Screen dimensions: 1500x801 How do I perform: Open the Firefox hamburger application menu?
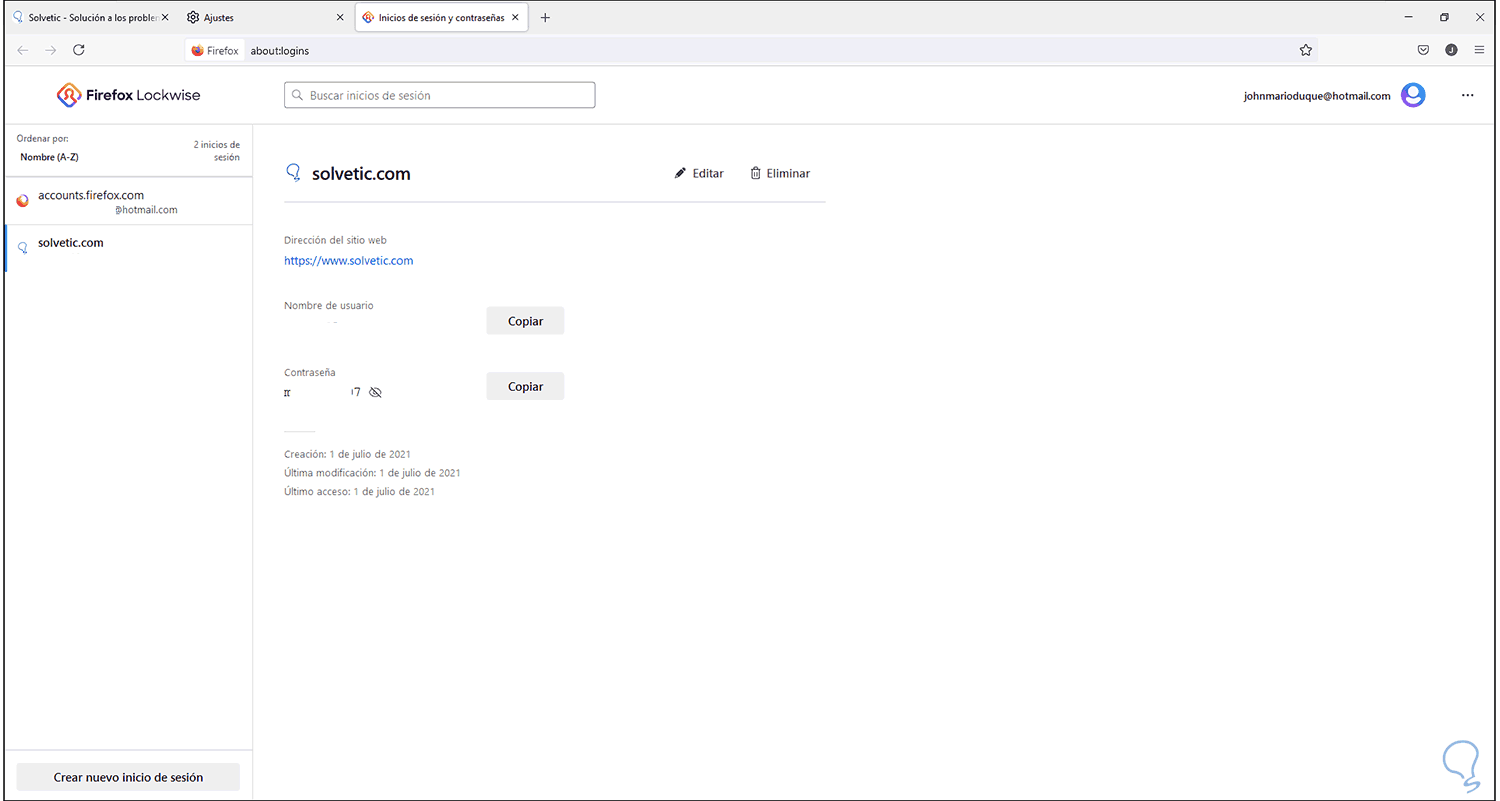tap(1479, 50)
